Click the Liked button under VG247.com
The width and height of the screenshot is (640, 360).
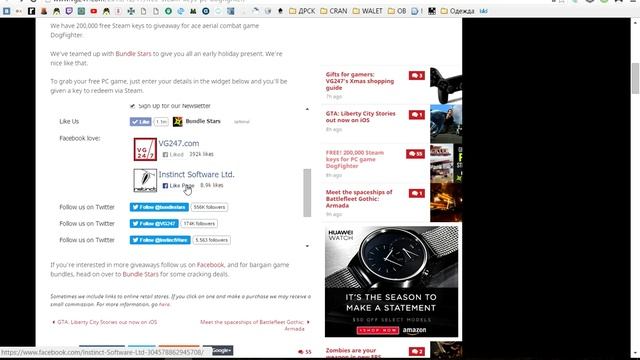click(173, 154)
